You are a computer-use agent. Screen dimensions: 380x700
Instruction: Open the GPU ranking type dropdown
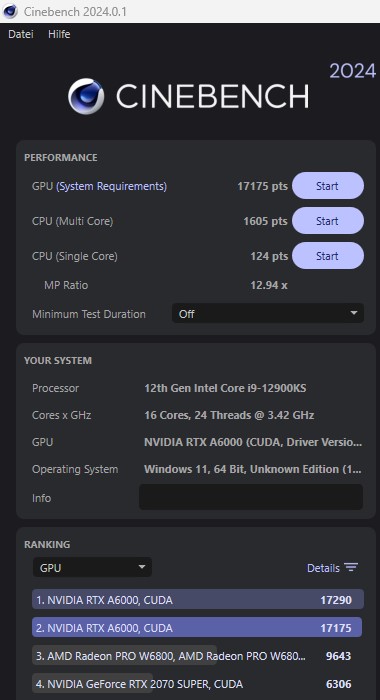pyautogui.click(x=92, y=567)
